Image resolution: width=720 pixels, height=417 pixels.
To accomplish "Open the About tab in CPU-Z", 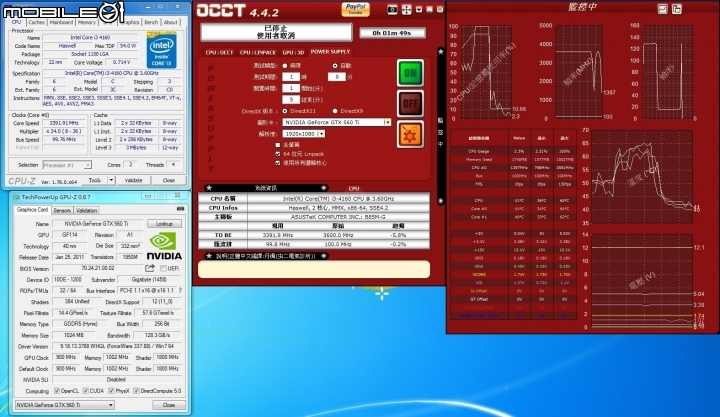I will [x=170, y=22].
